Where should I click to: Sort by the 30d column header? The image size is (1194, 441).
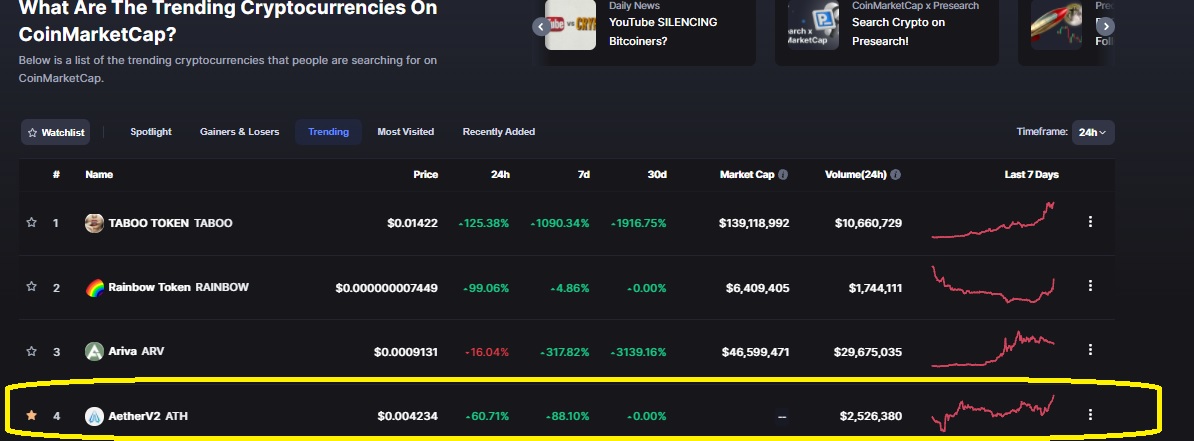click(657, 174)
